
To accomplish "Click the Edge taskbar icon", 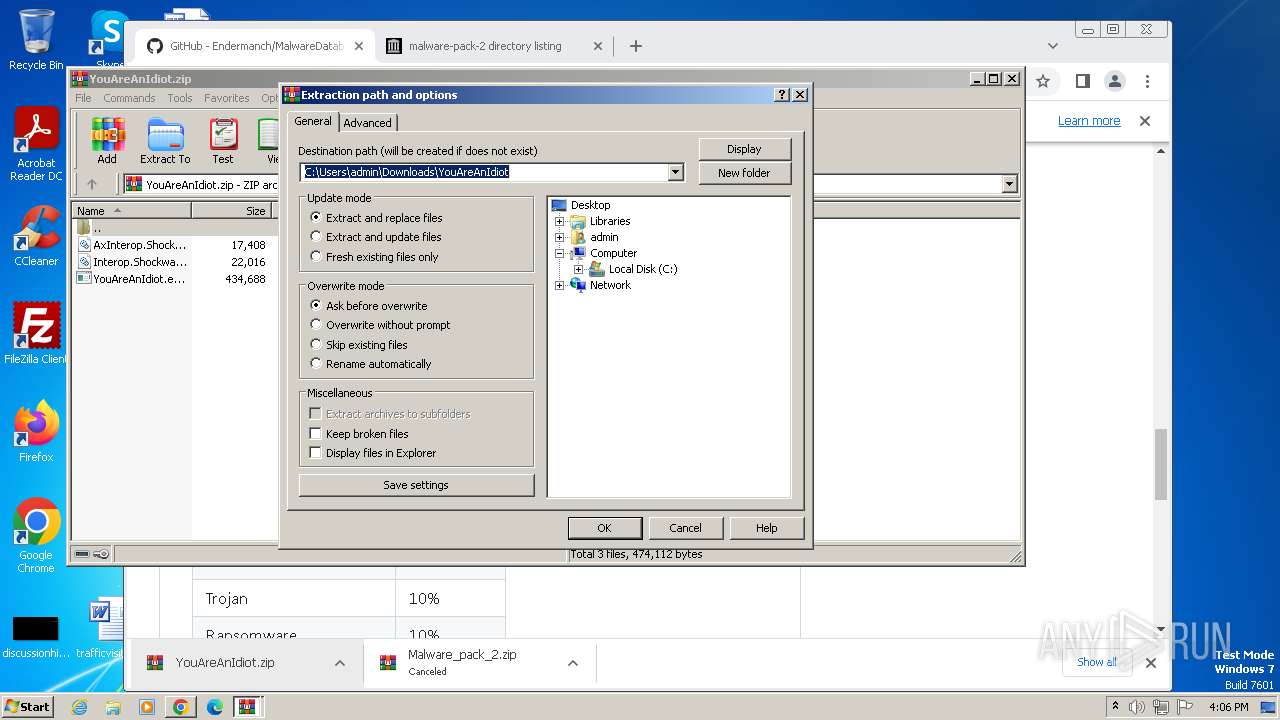I will pyautogui.click(x=214, y=707).
